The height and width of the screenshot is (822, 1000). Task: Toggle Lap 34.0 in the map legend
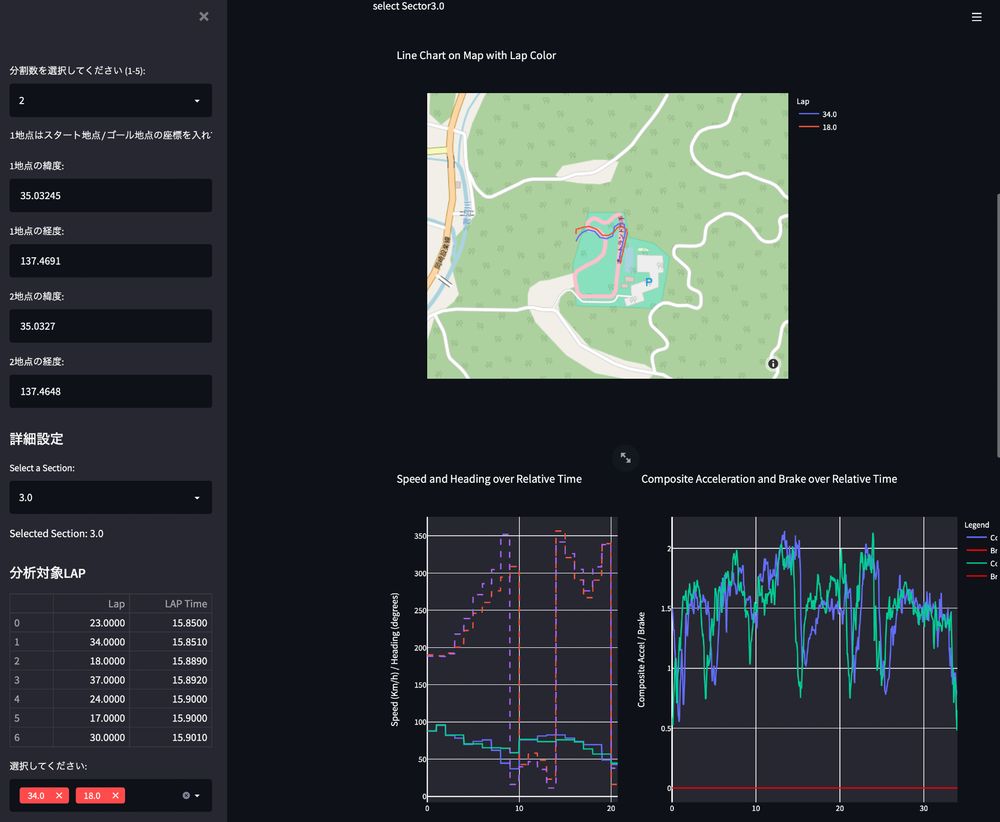coord(818,114)
